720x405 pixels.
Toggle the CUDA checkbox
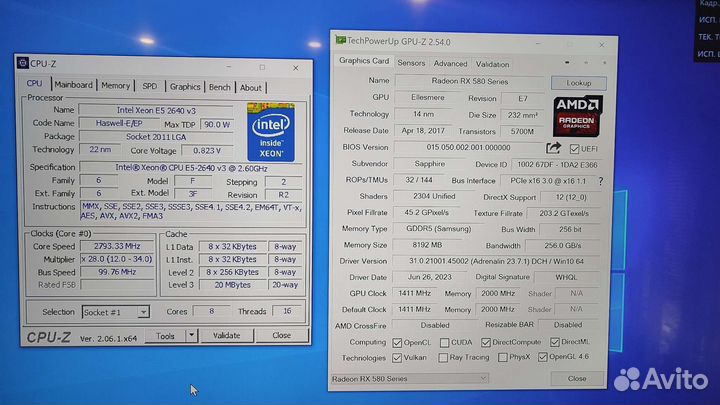click(x=444, y=343)
